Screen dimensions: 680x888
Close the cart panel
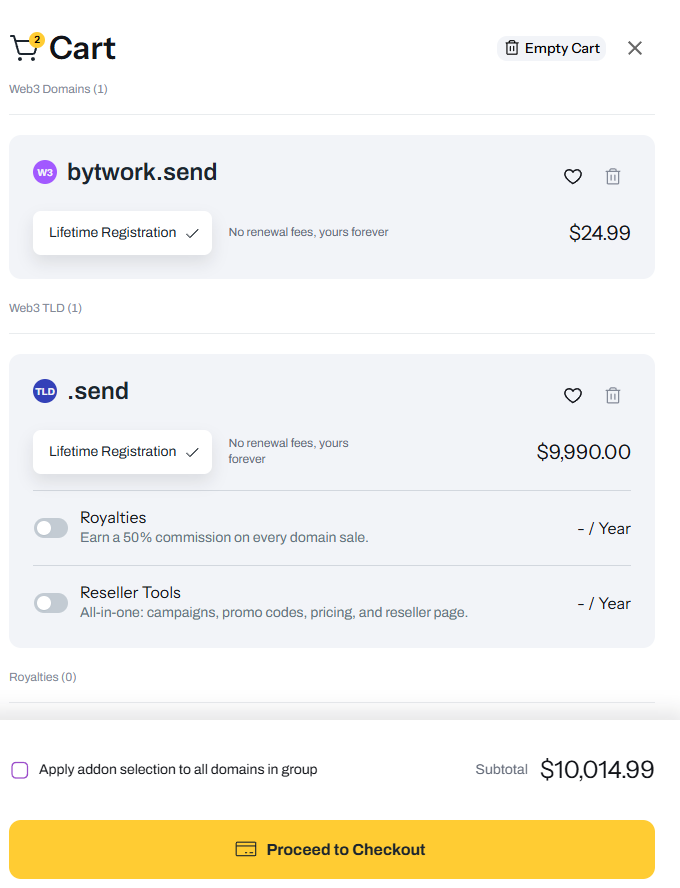pos(635,48)
